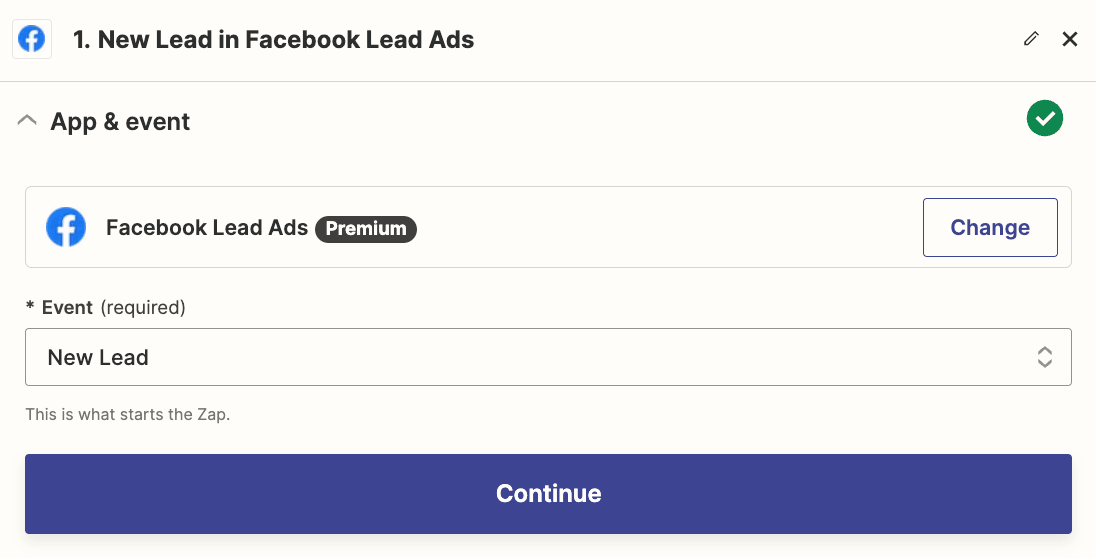The image size is (1096, 558).
Task: Collapse the App & event section chevron
Action: point(28,121)
